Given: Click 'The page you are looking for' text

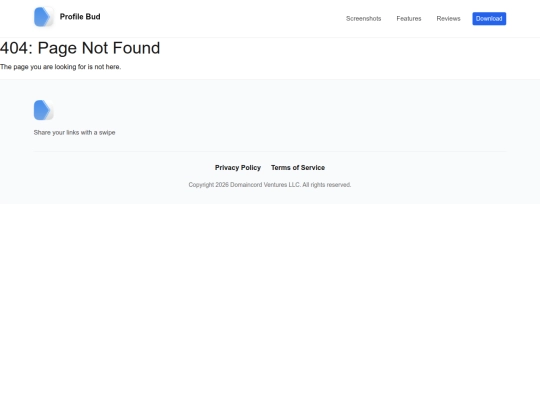Looking at the screenshot, I should tap(61, 67).
